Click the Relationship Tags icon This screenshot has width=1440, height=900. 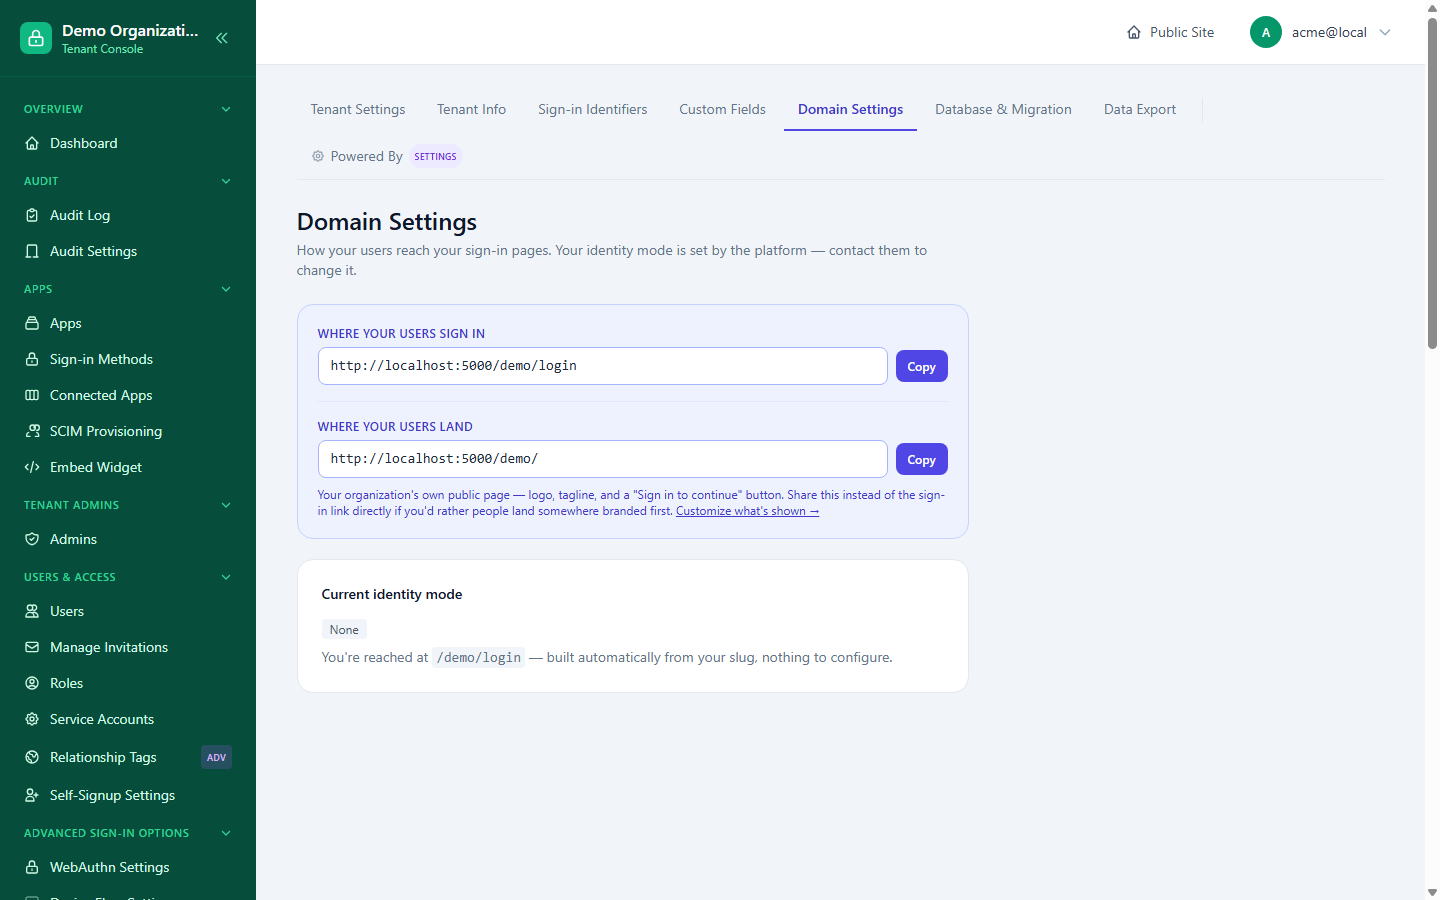tap(32, 757)
